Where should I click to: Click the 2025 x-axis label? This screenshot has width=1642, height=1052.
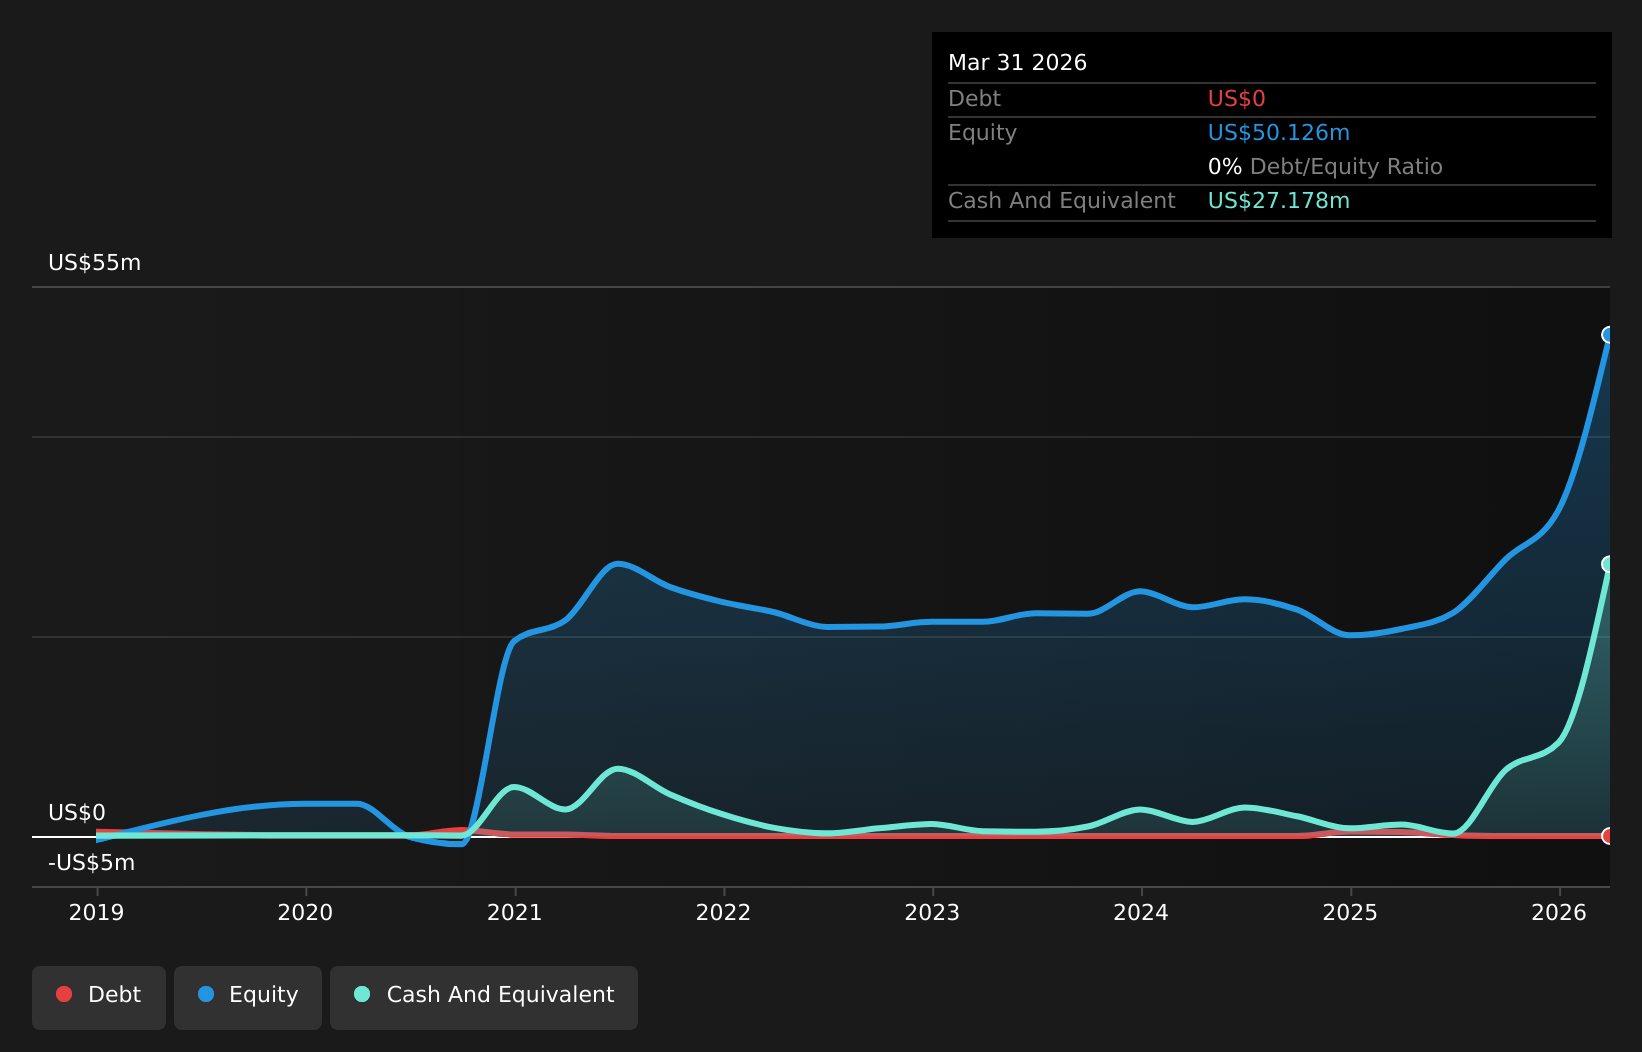1350,912
